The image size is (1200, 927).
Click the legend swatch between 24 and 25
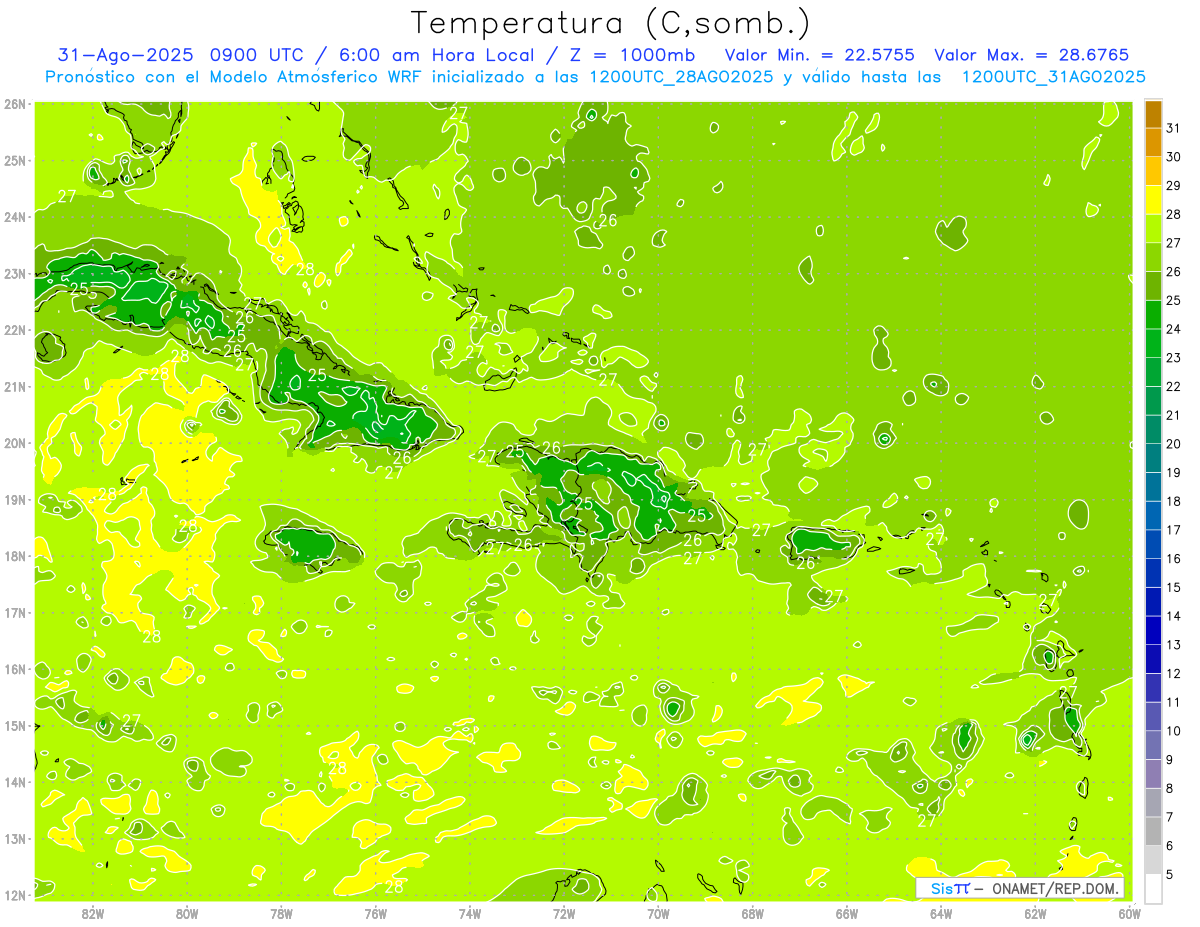click(1153, 314)
